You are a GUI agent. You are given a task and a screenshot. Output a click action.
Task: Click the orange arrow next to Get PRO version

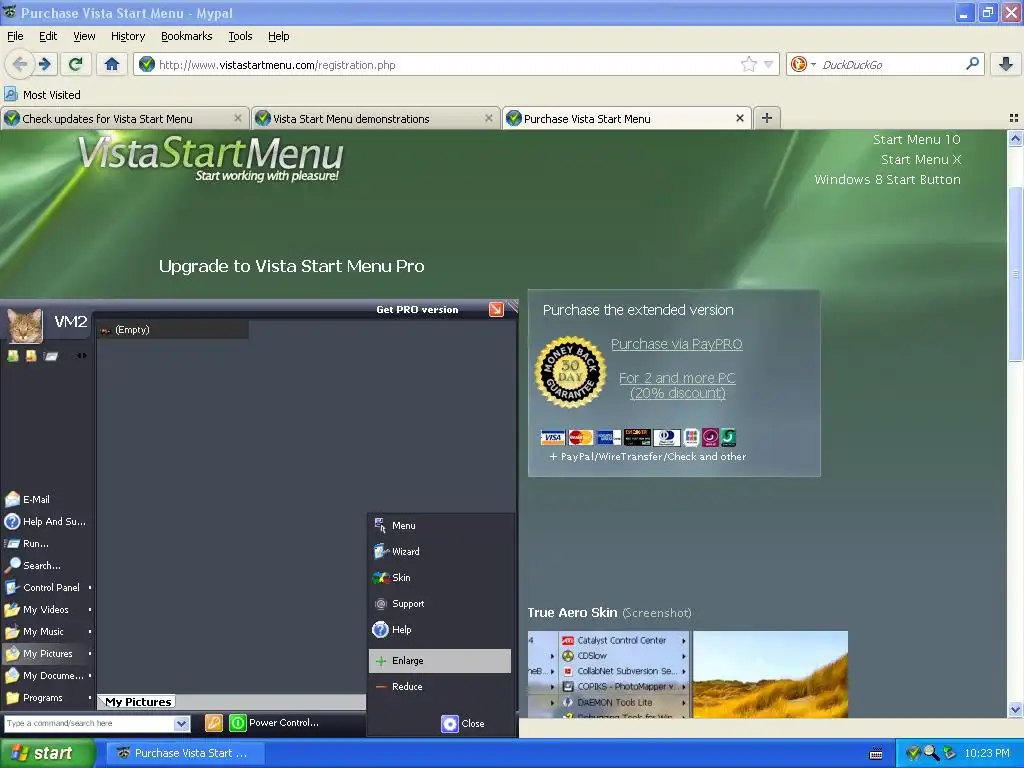click(x=496, y=309)
